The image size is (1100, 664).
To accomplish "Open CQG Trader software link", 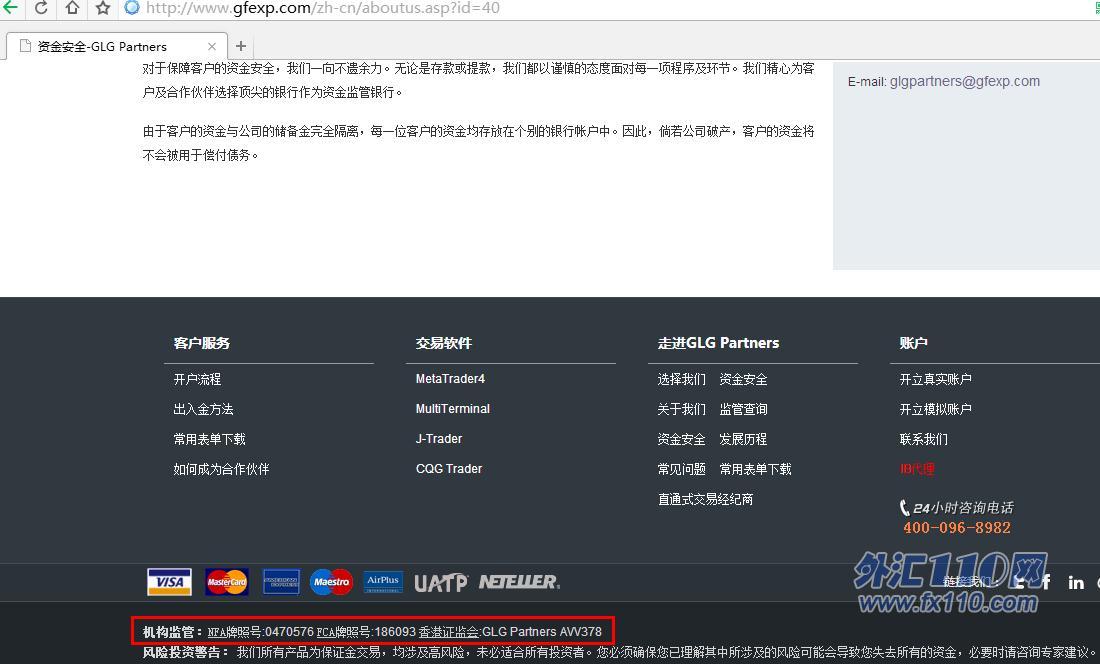I will point(449,469).
